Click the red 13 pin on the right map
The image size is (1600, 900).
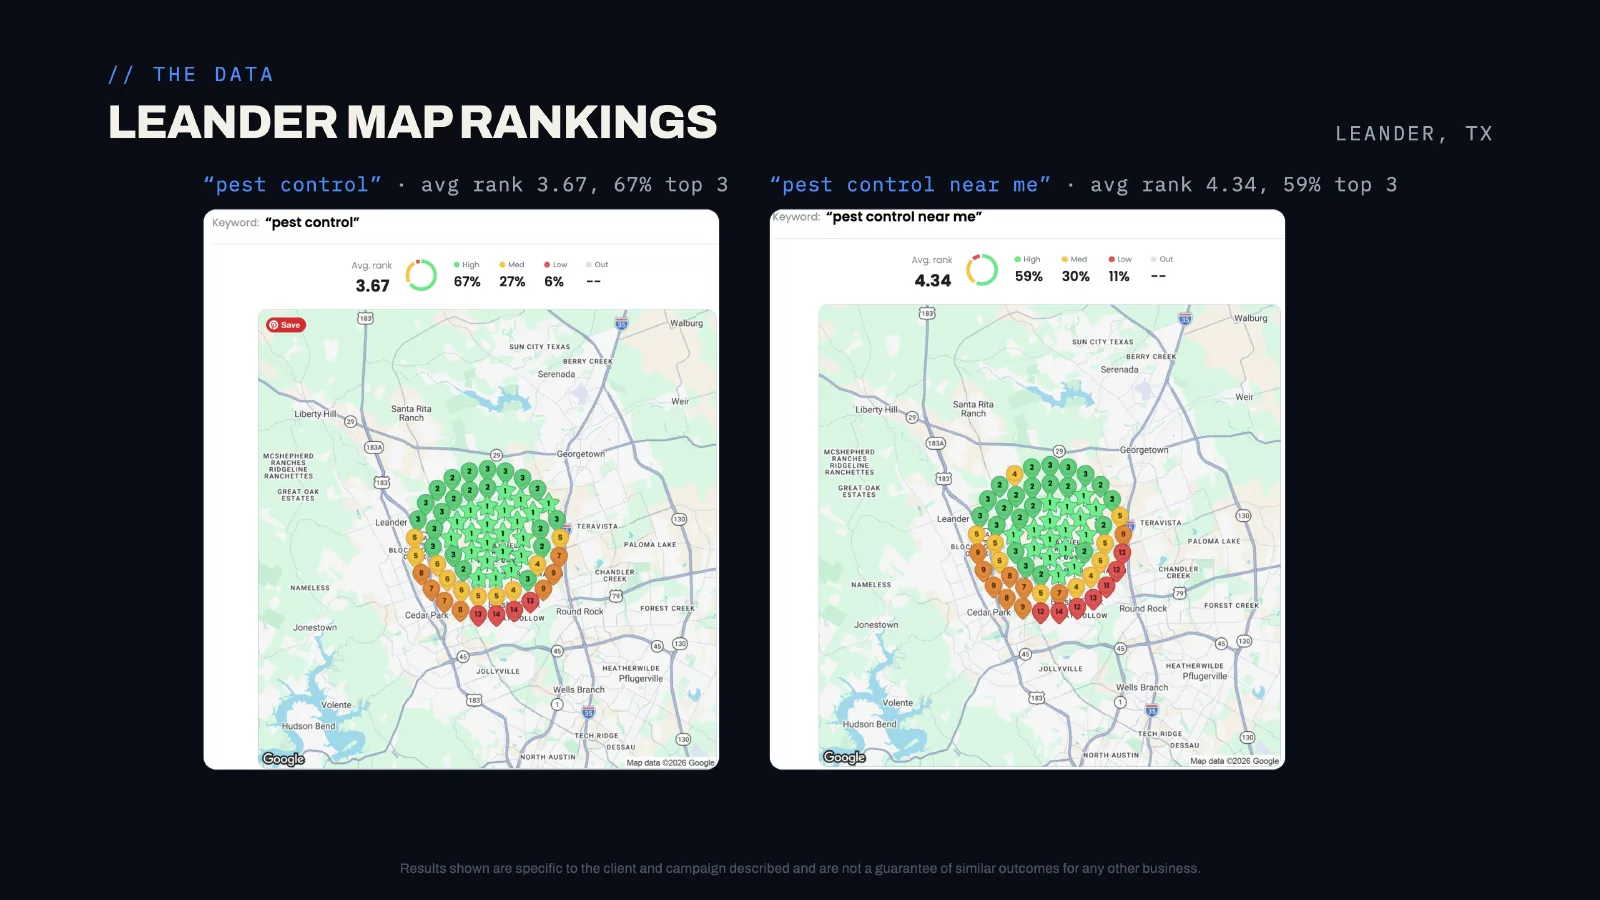point(1093,598)
